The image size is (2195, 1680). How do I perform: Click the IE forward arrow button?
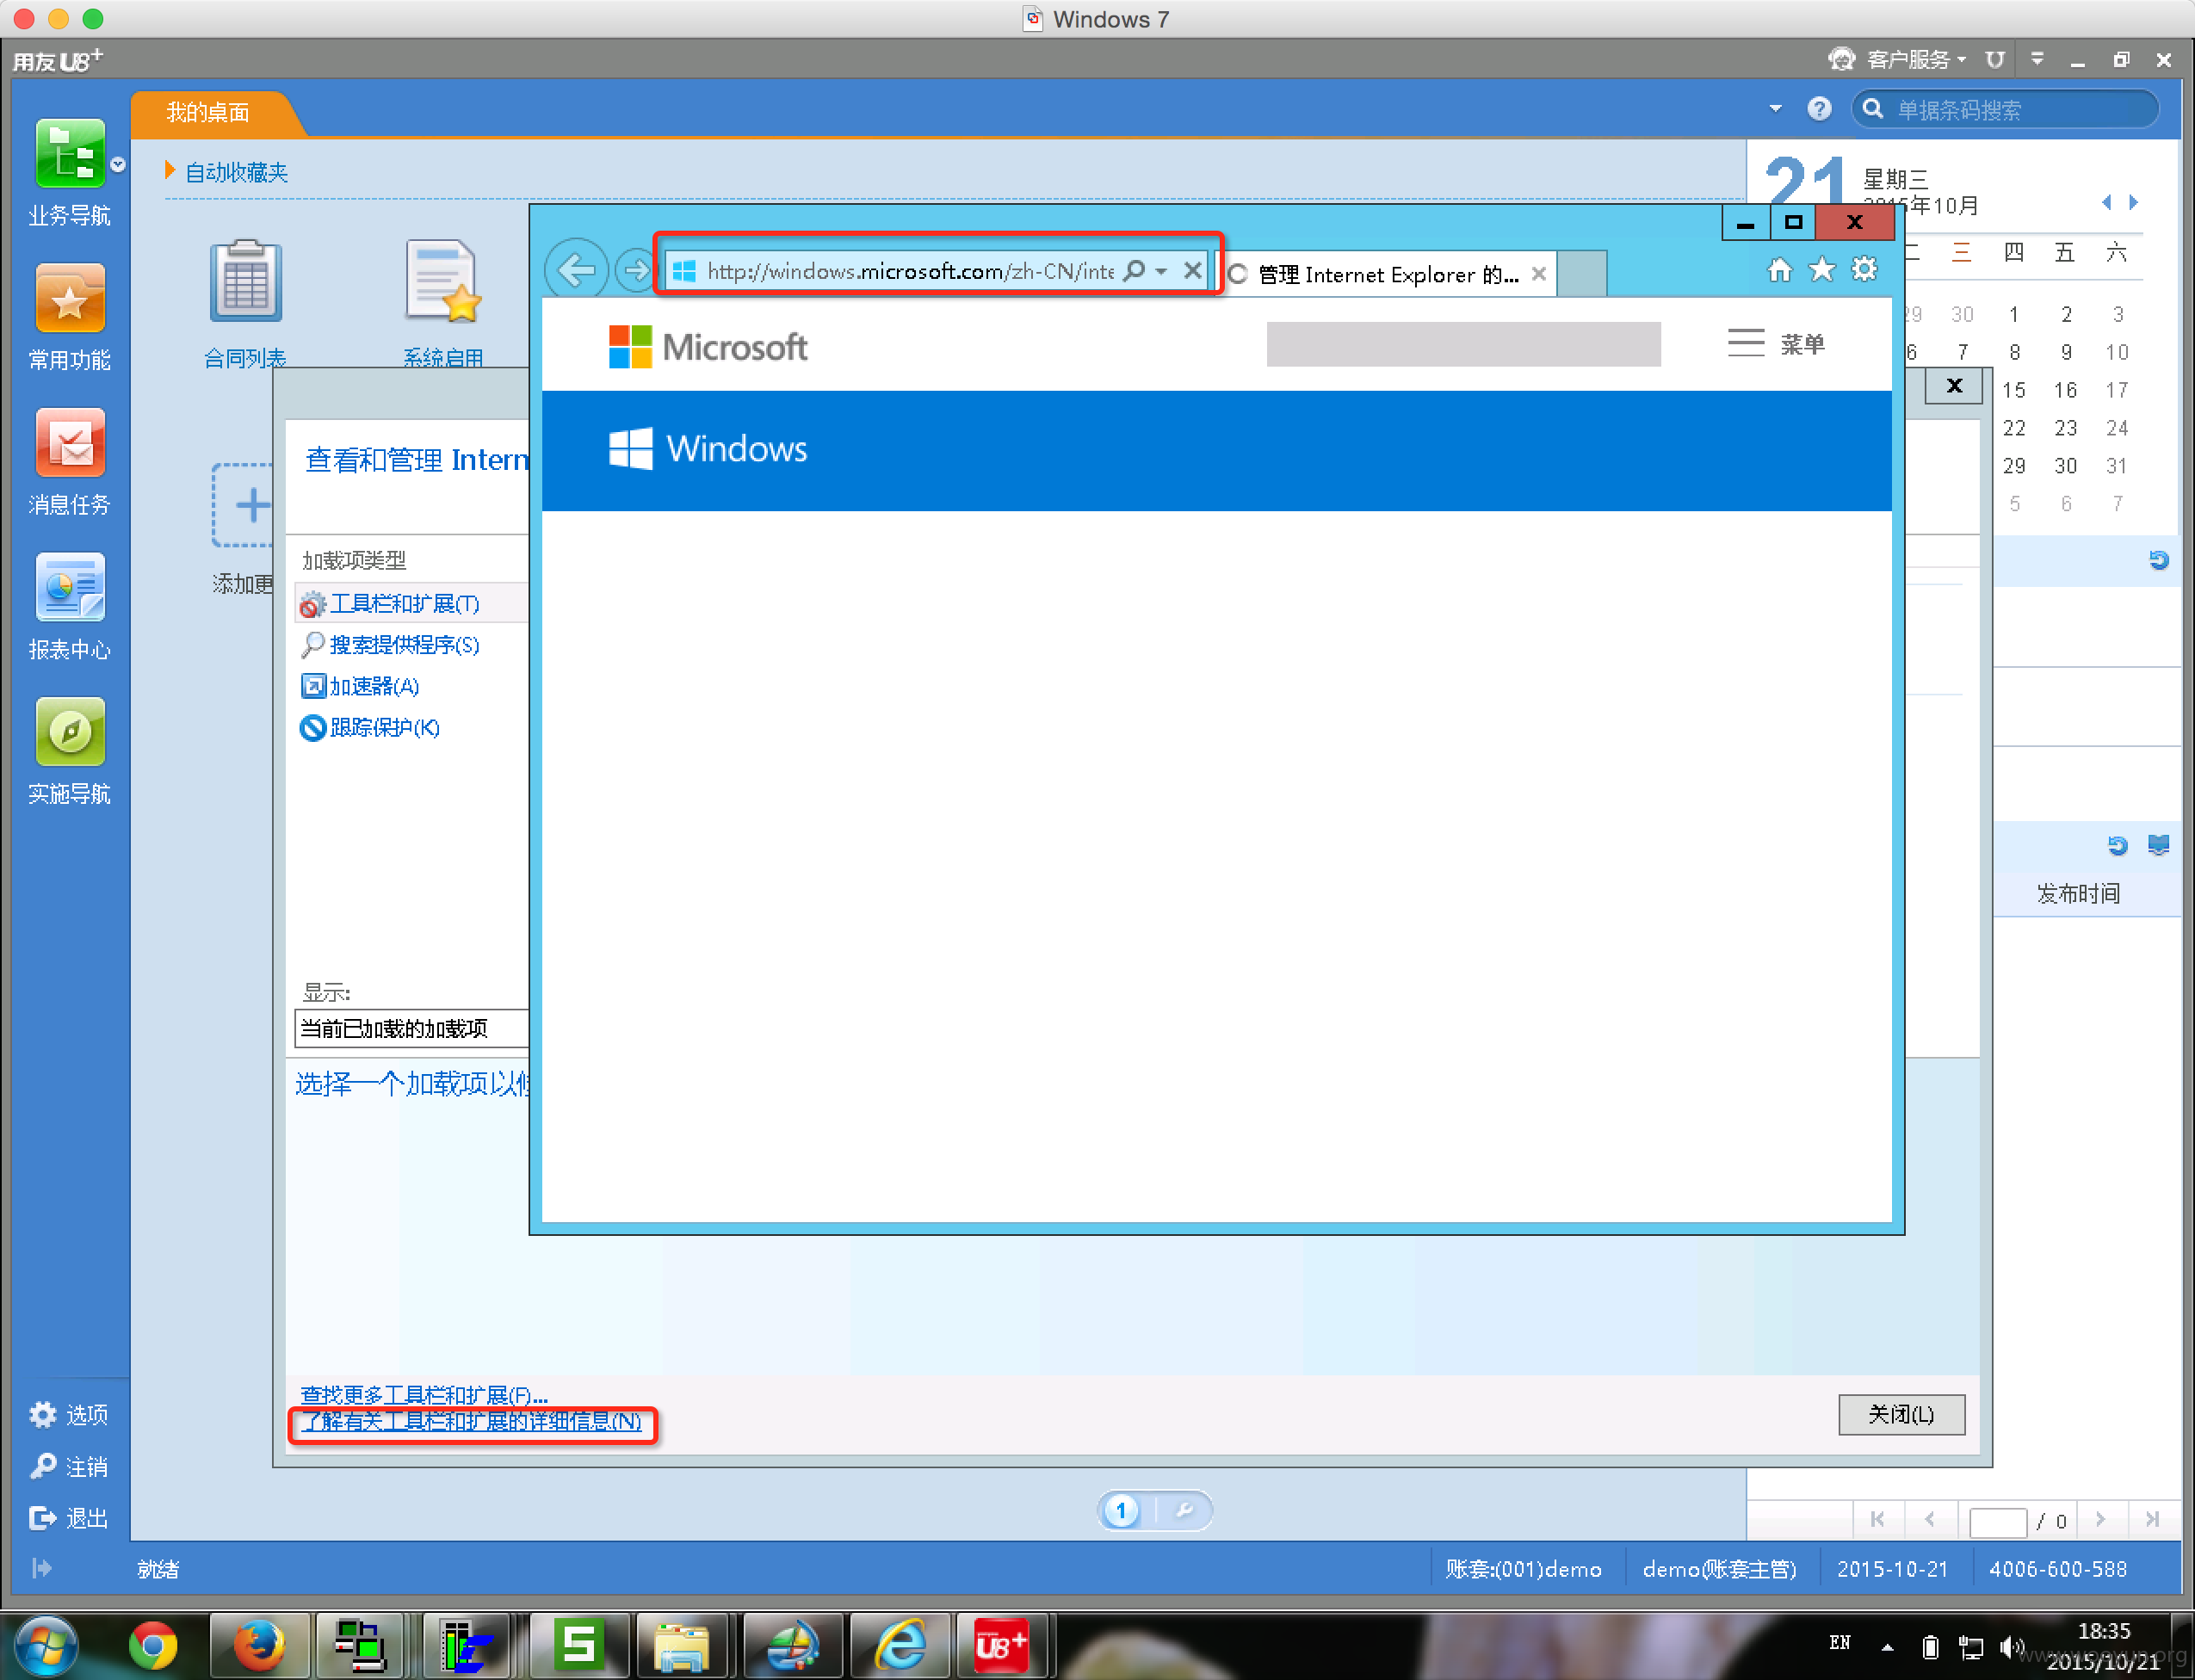coord(635,270)
